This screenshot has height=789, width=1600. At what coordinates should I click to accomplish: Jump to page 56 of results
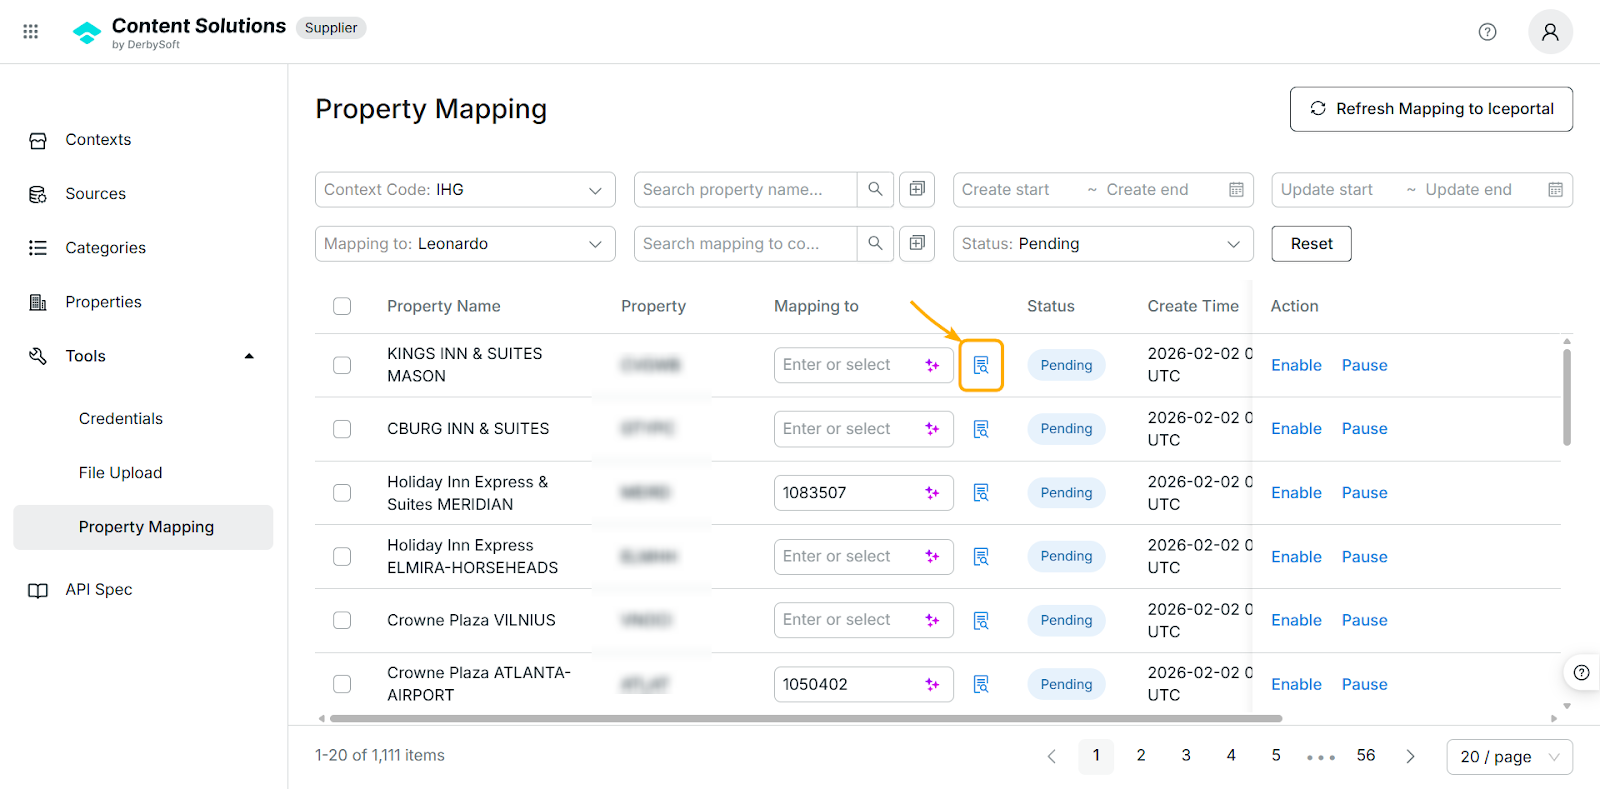(x=1366, y=756)
